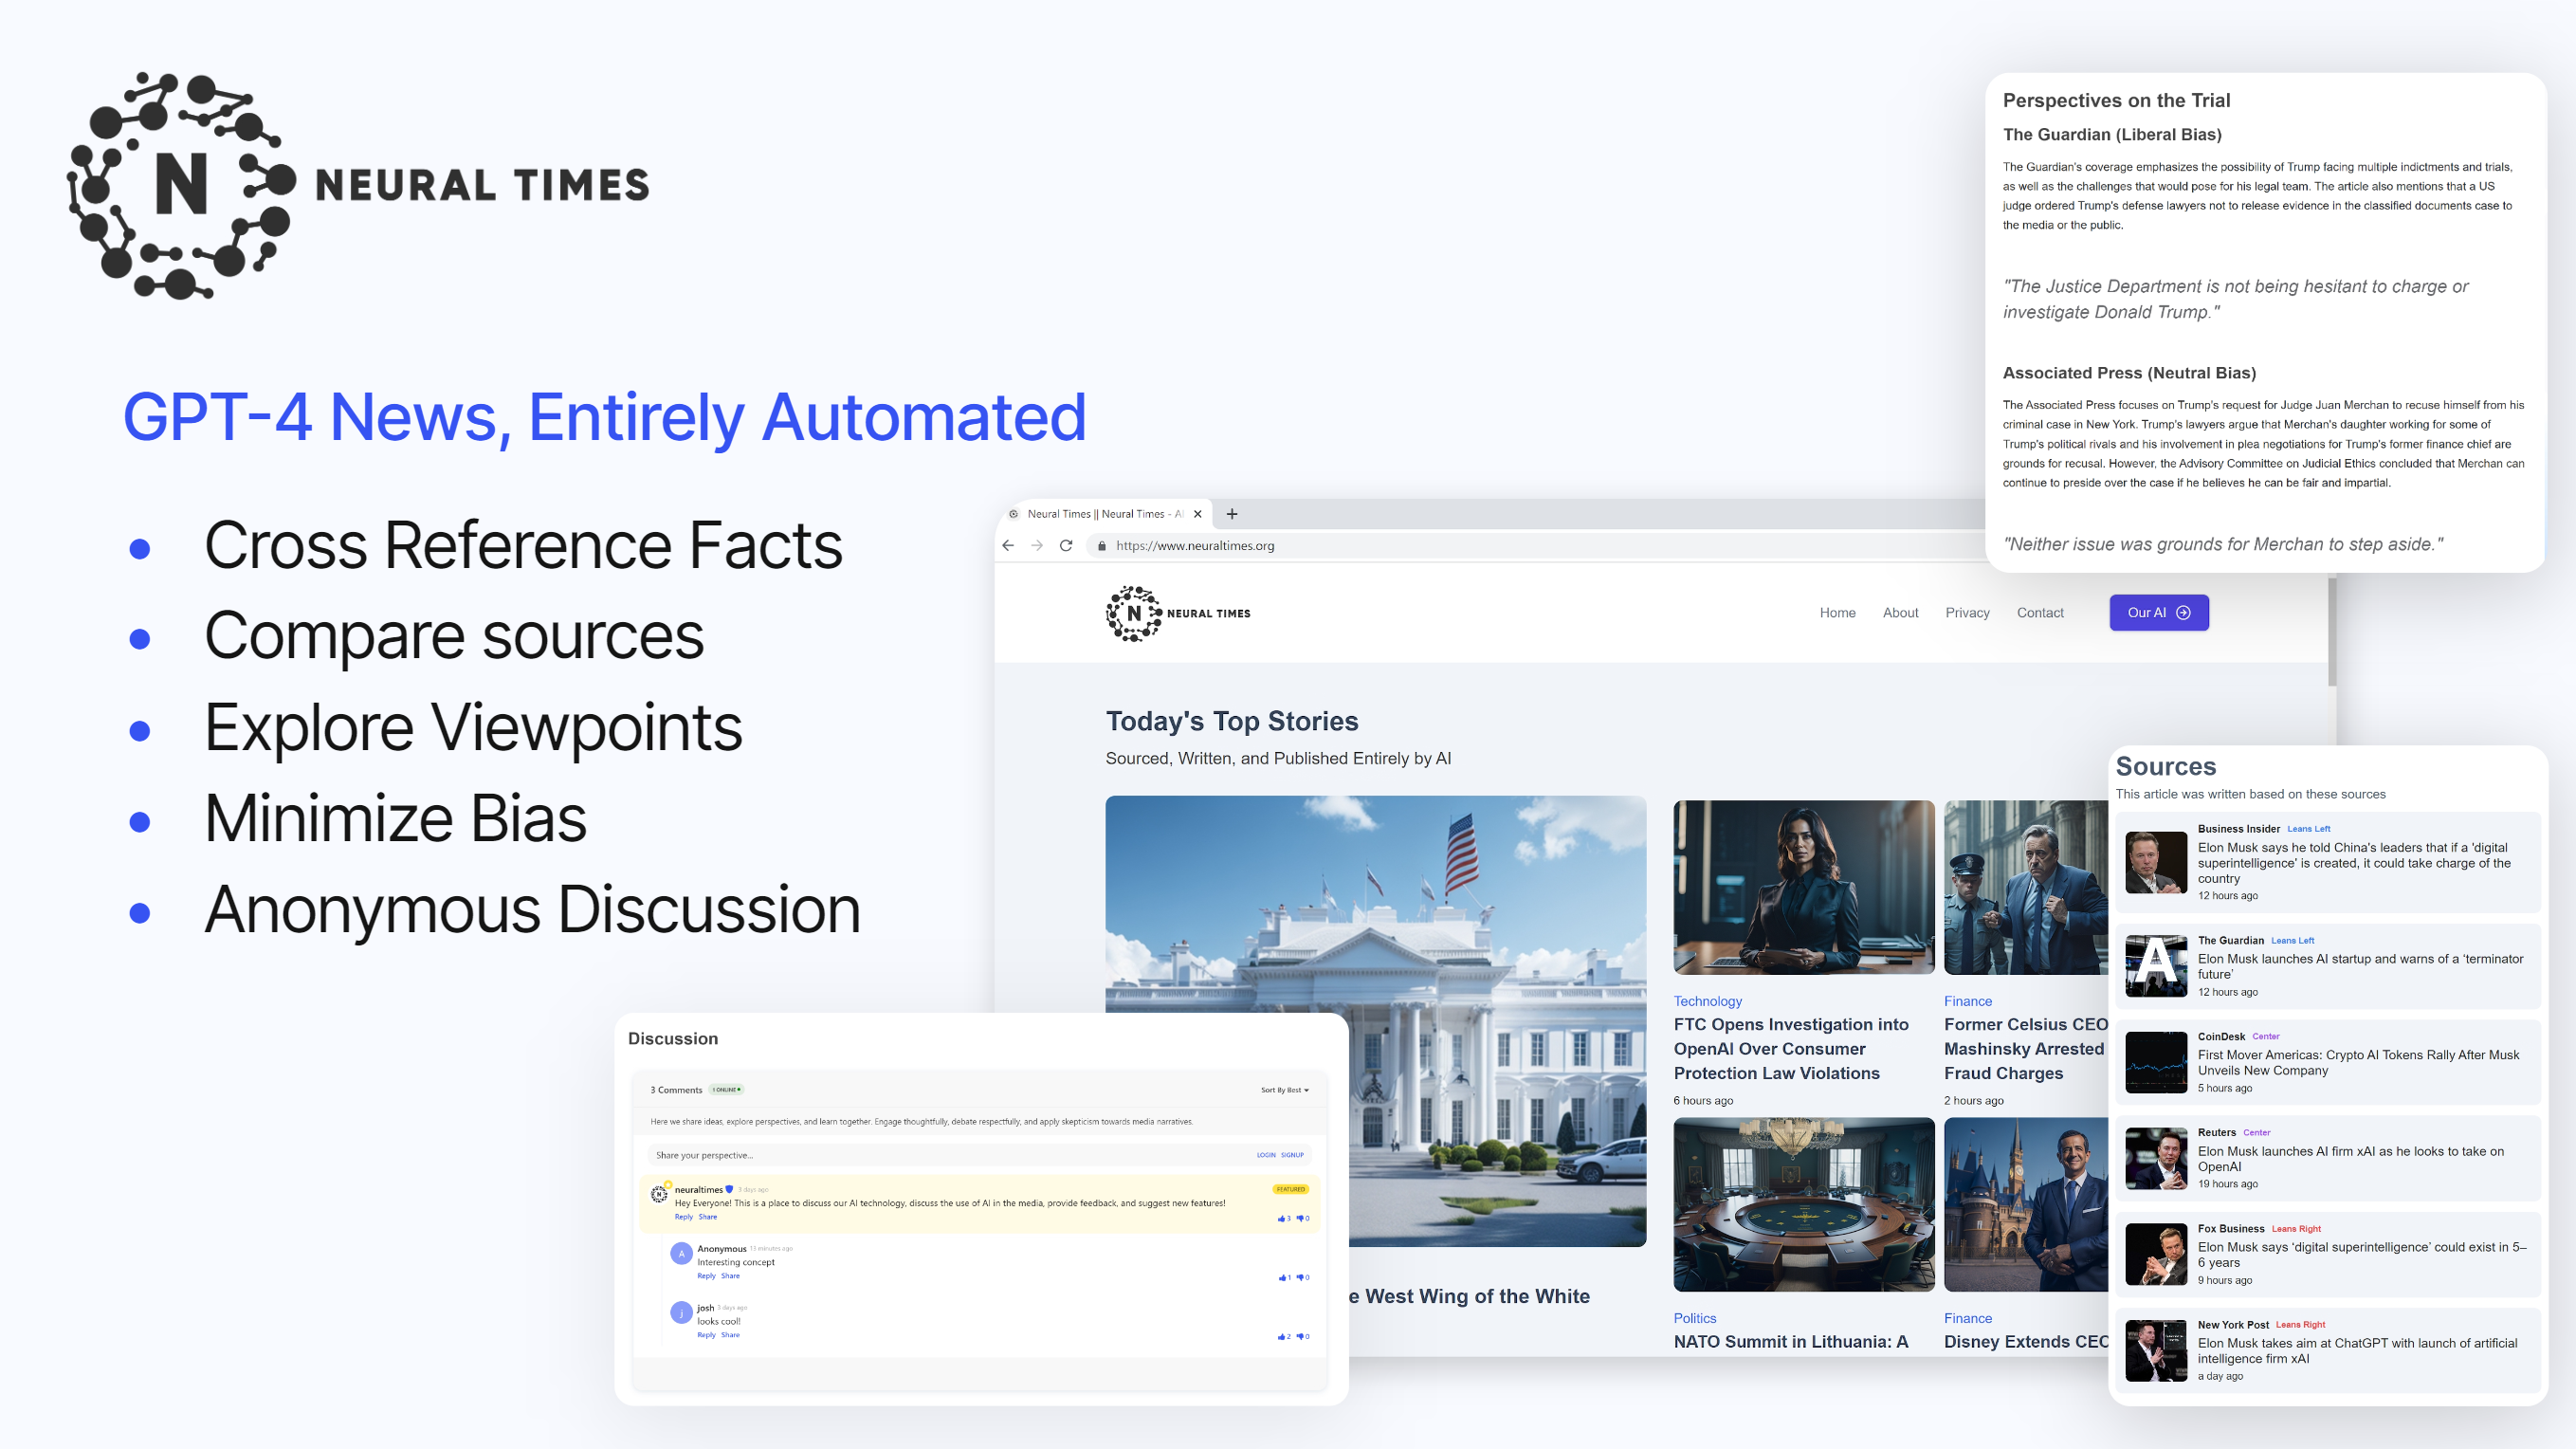Reload the page with the refresh icon

pos(1066,545)
